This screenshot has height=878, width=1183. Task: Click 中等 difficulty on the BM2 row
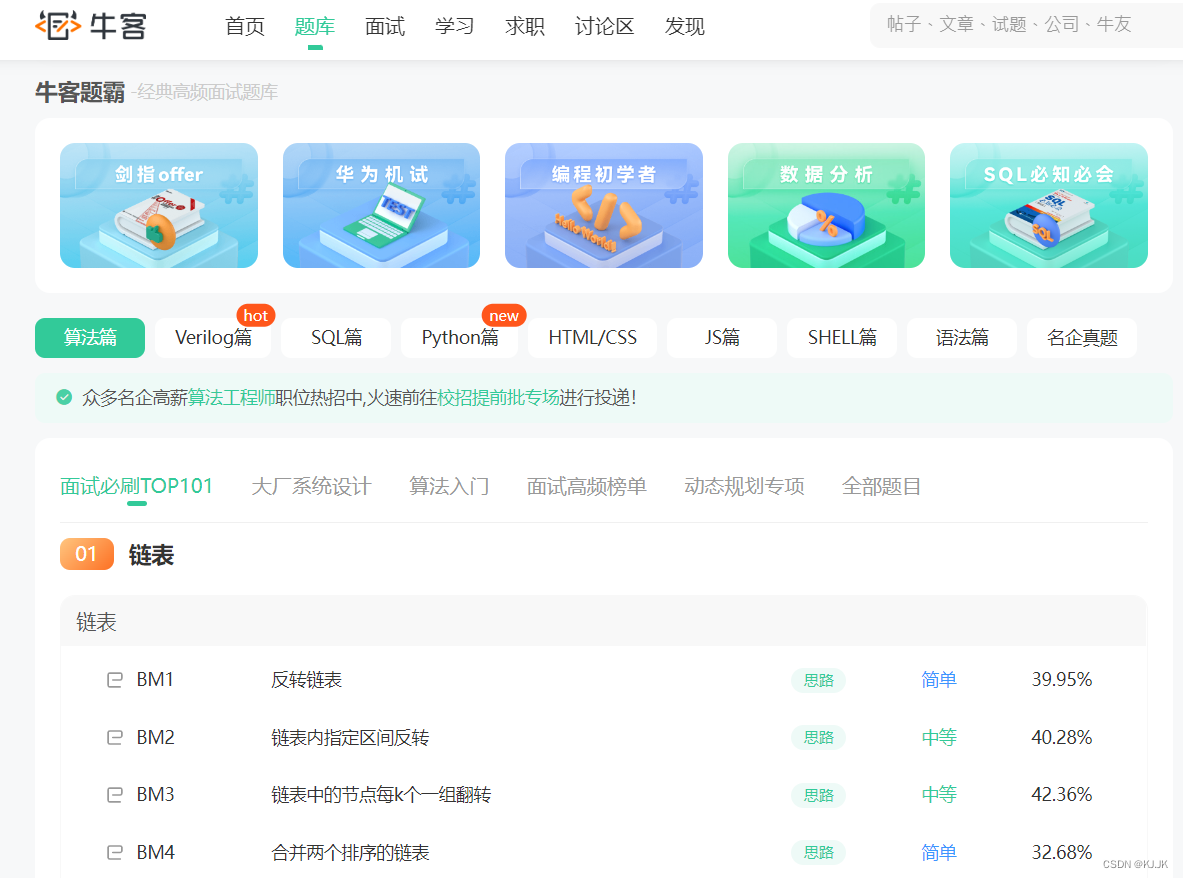click(x=939, y=737)
